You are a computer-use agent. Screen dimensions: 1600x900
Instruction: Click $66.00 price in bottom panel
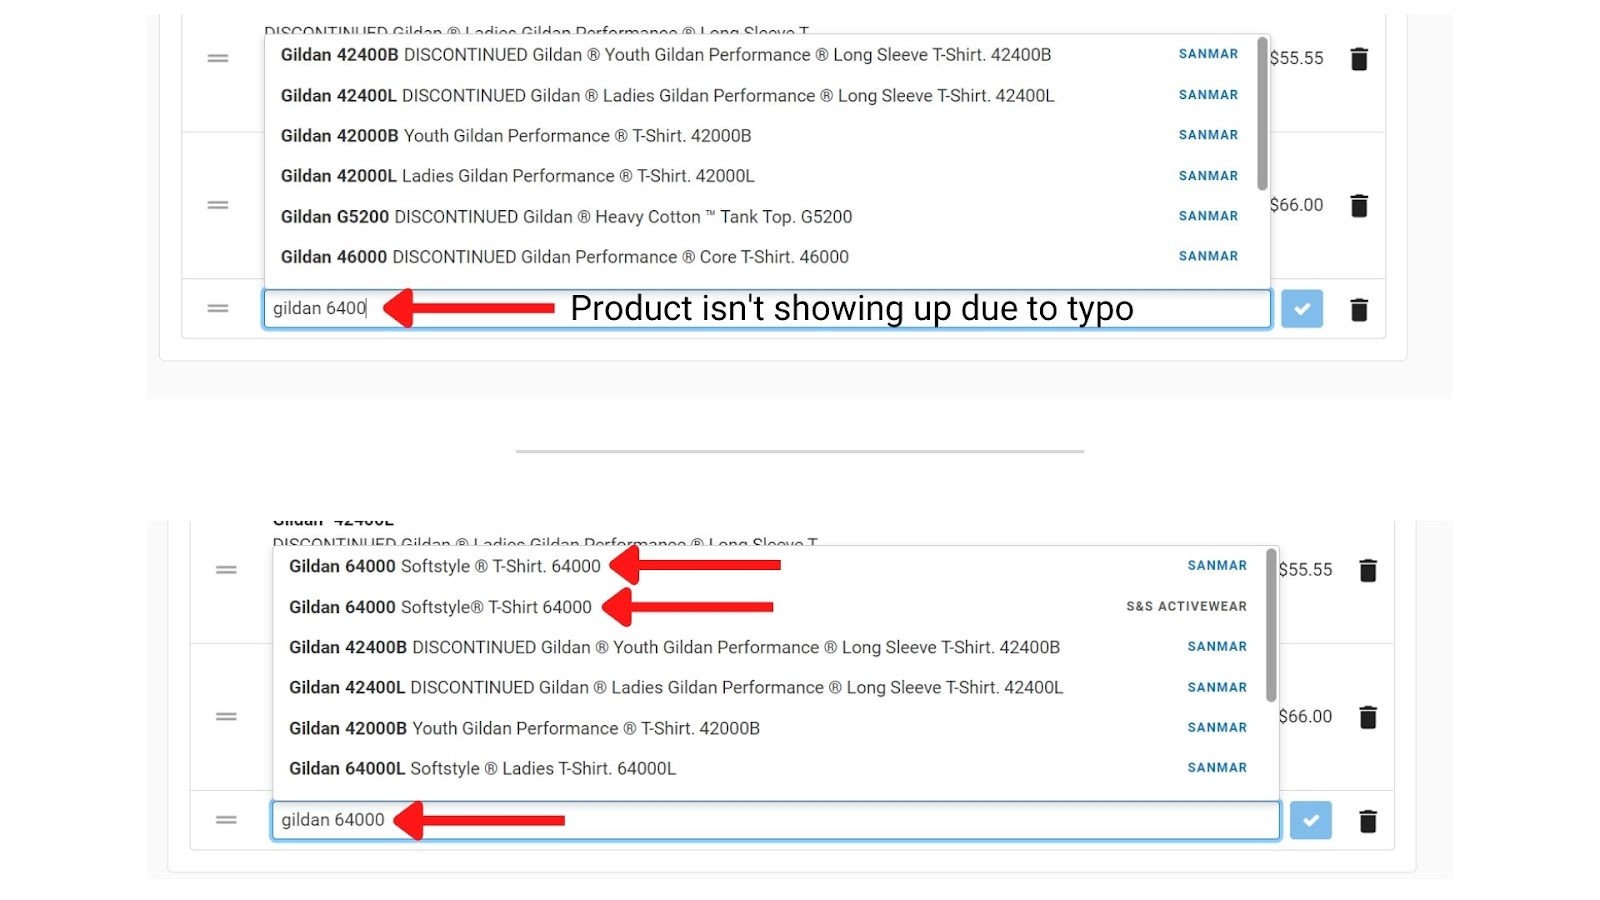coord(1305,716)
